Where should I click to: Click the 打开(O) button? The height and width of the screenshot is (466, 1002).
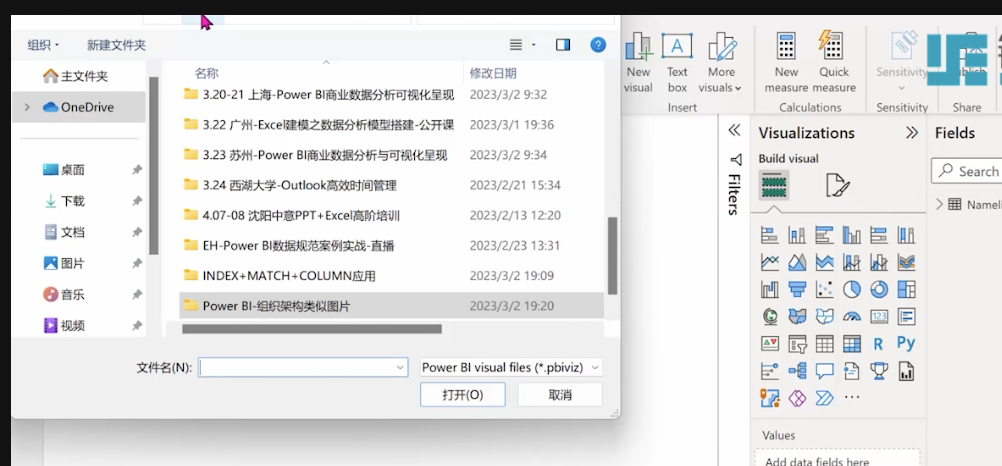coord(463,394)
